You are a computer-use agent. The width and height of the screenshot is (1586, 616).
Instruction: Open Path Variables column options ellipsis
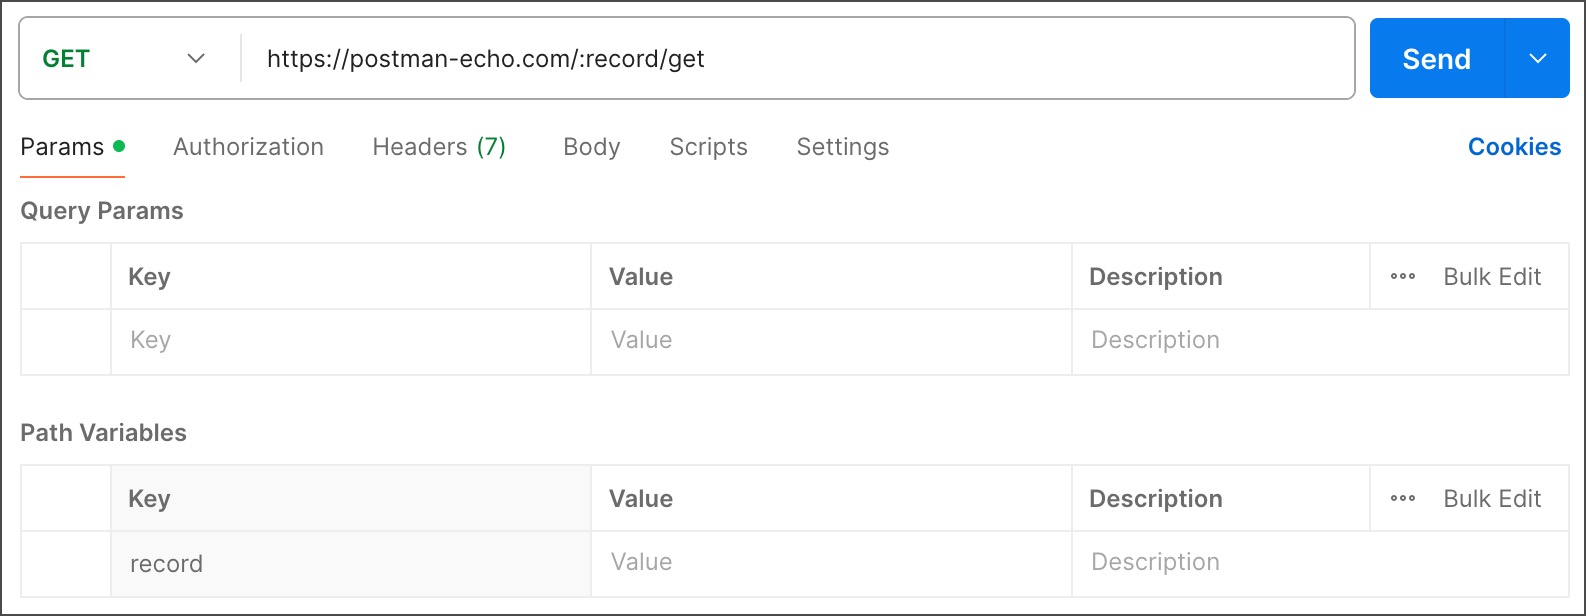(x=1403, y=499)
